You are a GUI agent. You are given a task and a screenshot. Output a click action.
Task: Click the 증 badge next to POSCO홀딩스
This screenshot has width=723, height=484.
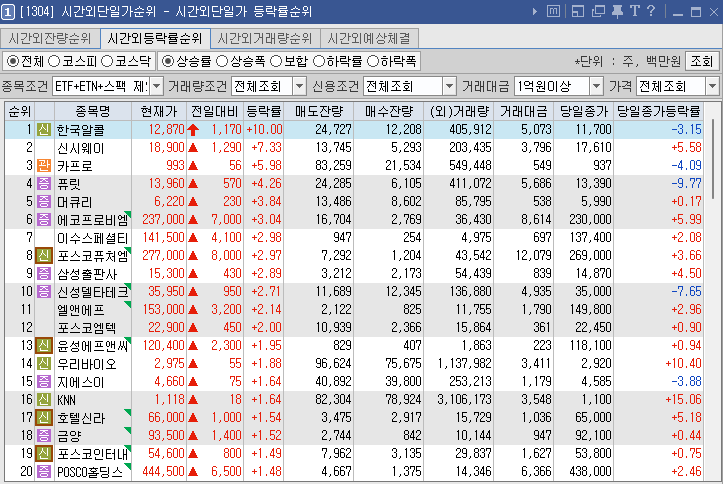pyautogui.click(x=44, y=471)
